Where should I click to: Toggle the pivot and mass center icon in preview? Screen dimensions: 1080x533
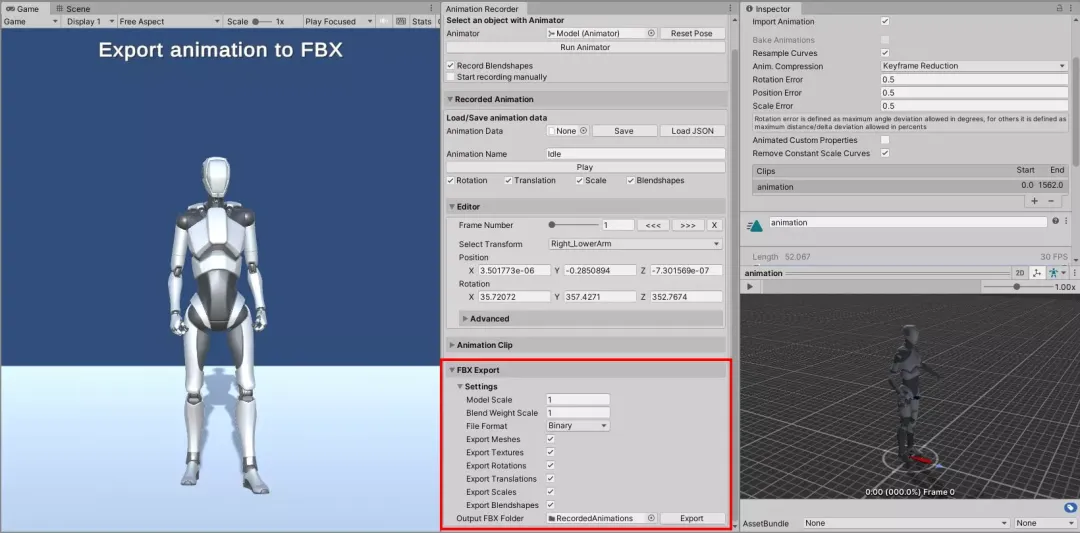[1037, 273]
